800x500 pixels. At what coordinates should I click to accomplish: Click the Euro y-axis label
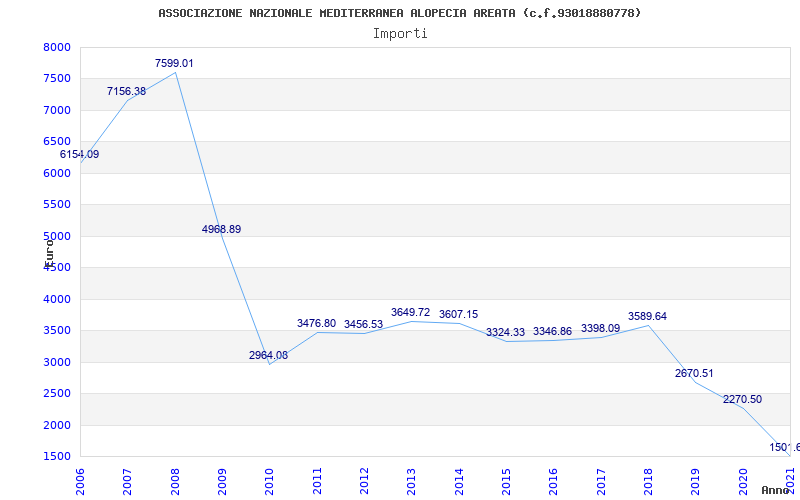click(48, 253)
